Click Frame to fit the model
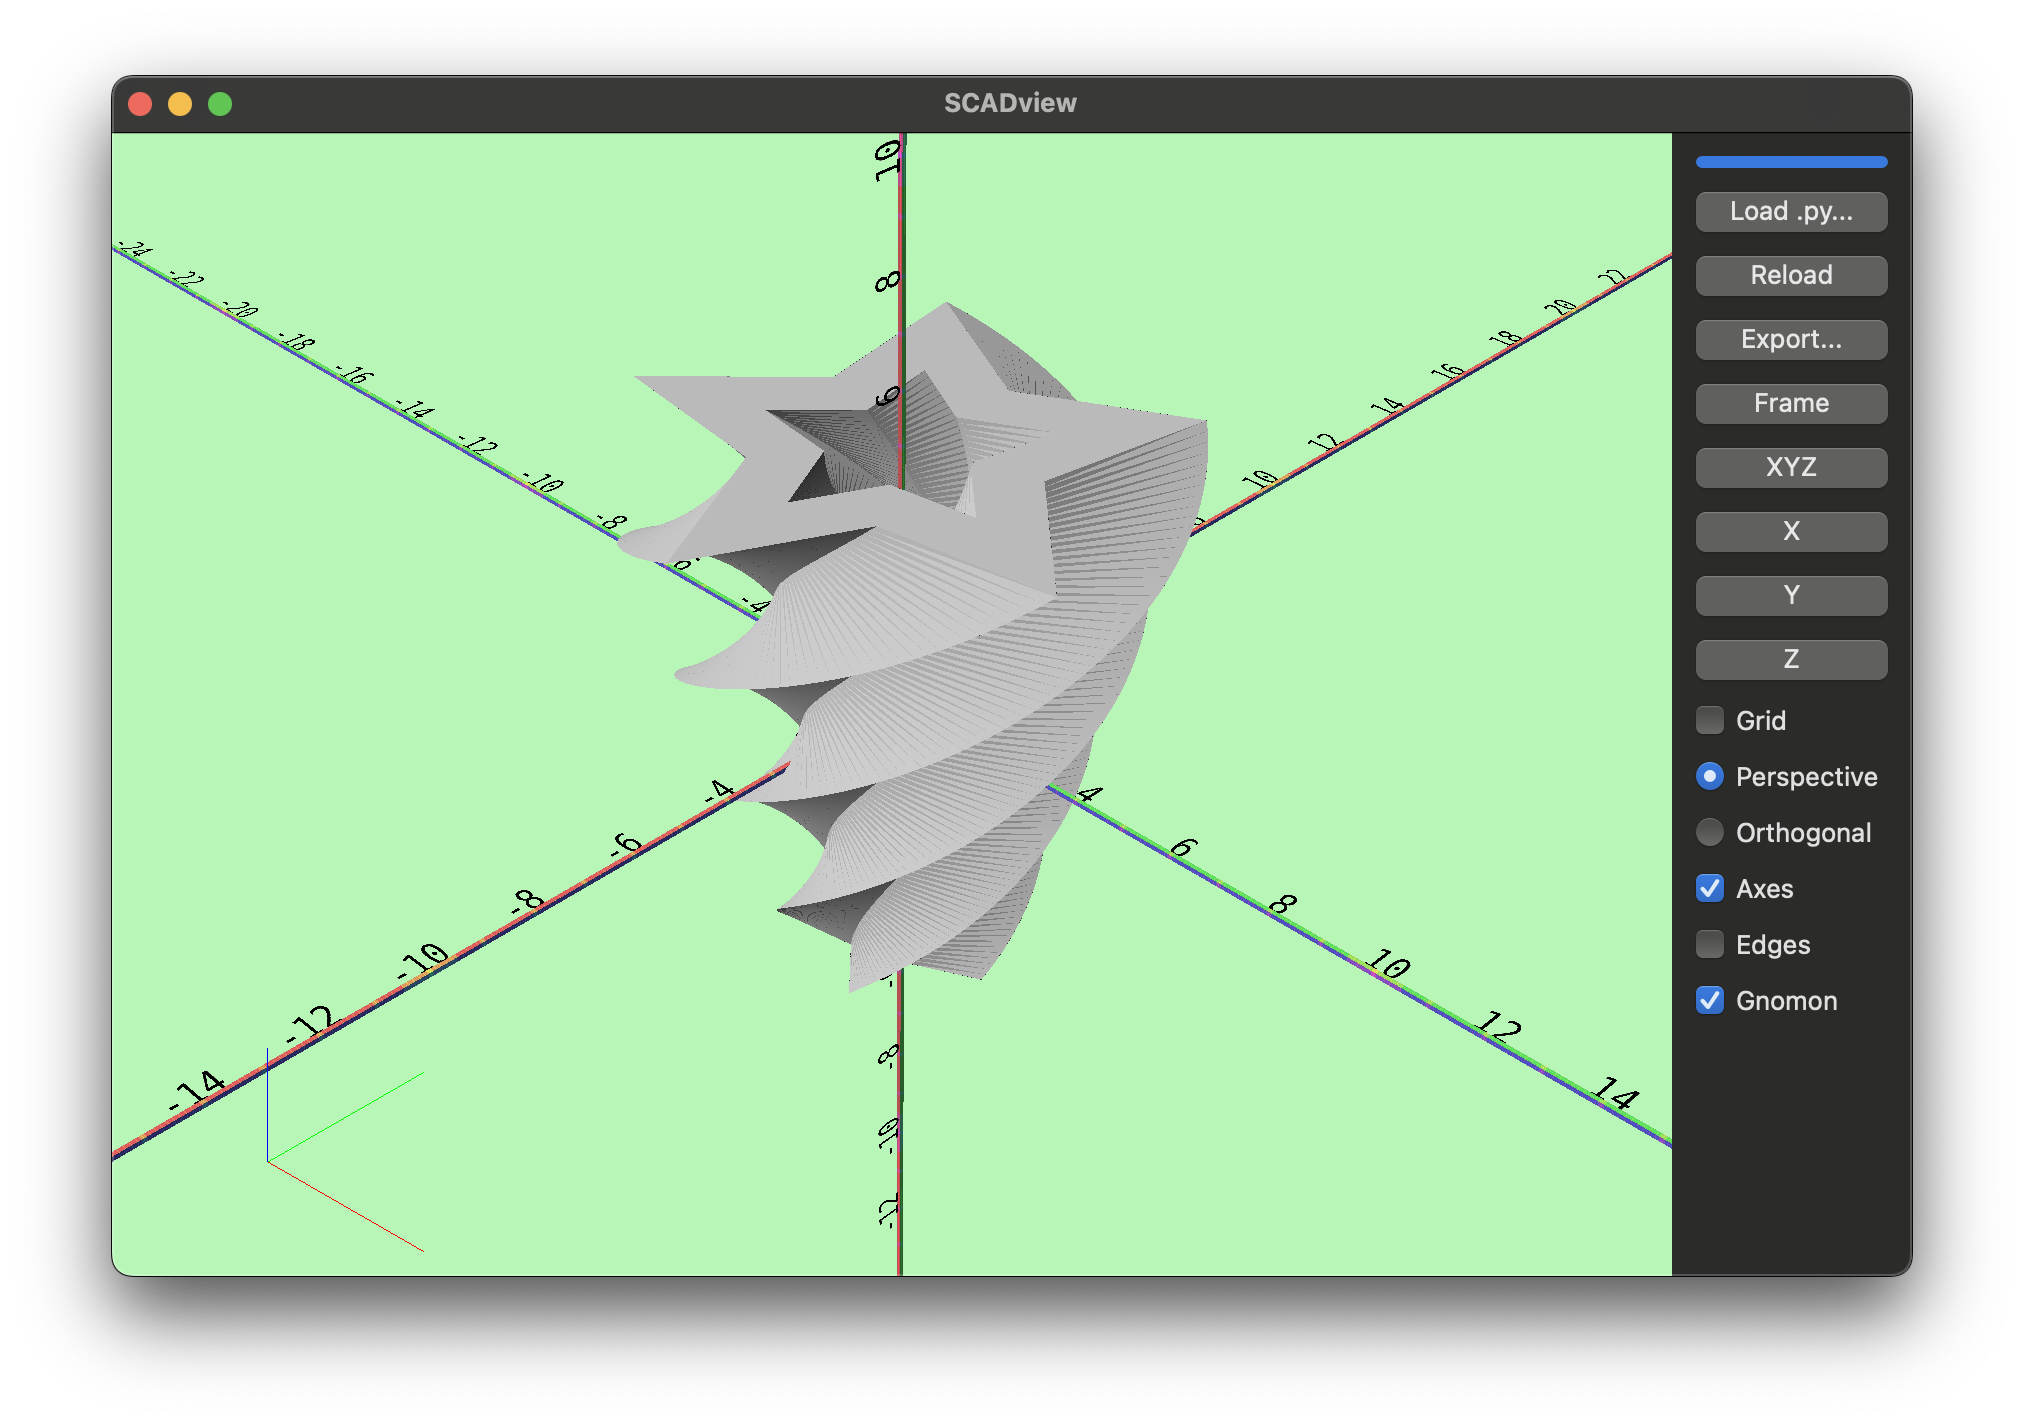 point(1790,403)
